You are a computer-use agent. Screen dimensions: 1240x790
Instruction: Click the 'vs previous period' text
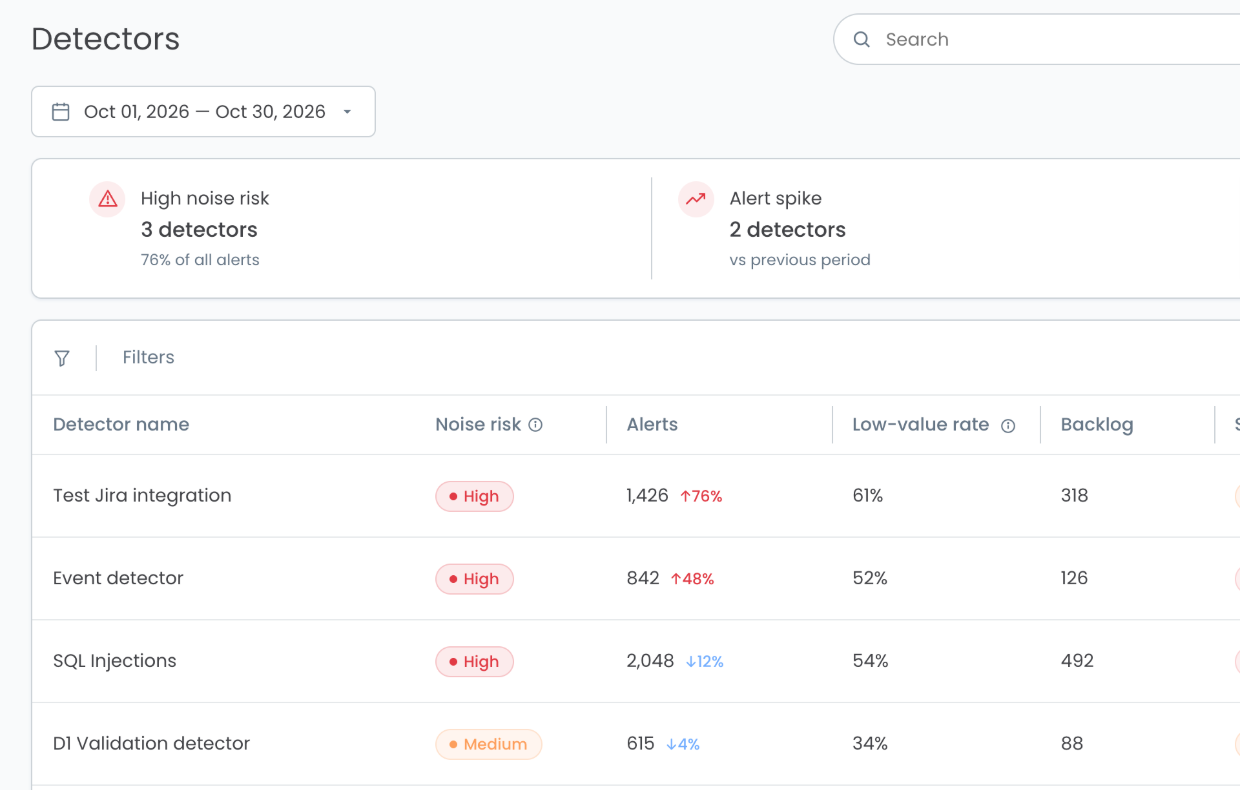[x=800, y=260]
